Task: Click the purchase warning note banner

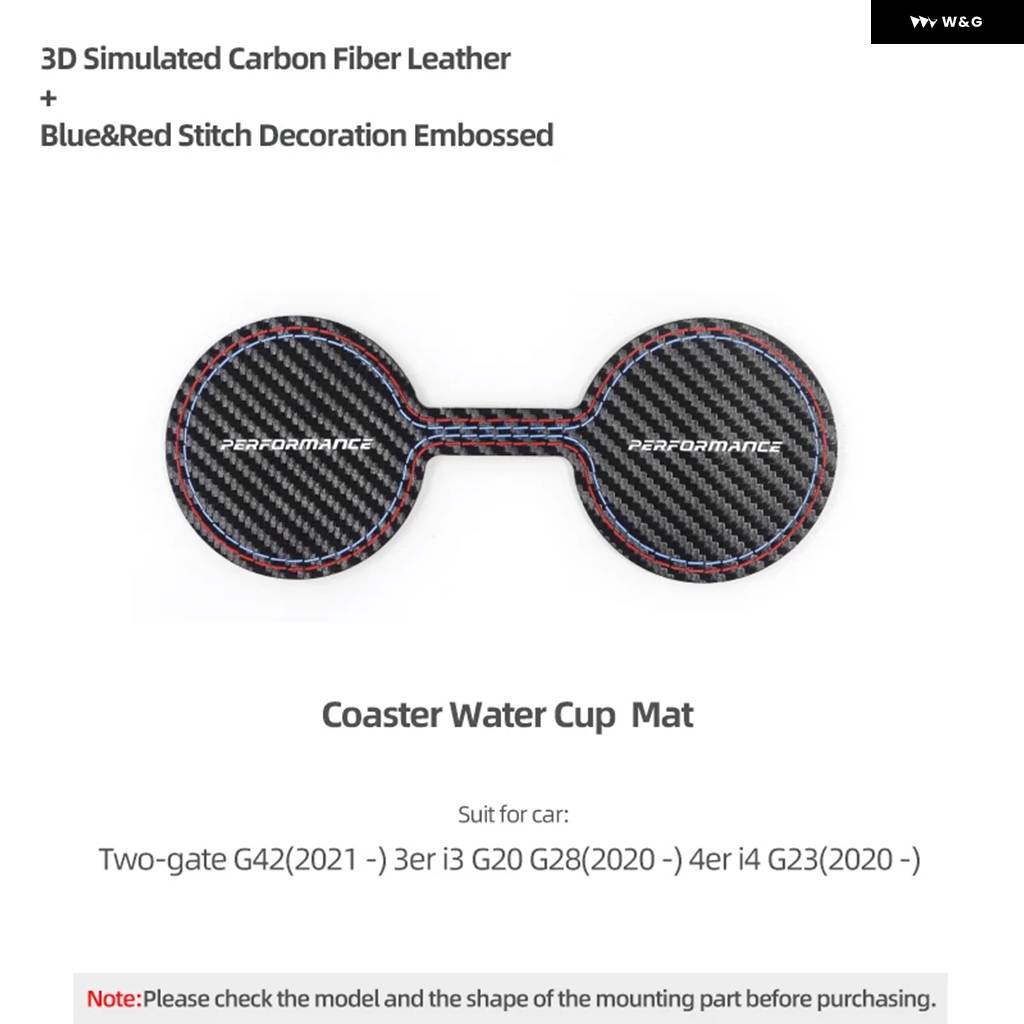Action: click(x=510, y=998)
